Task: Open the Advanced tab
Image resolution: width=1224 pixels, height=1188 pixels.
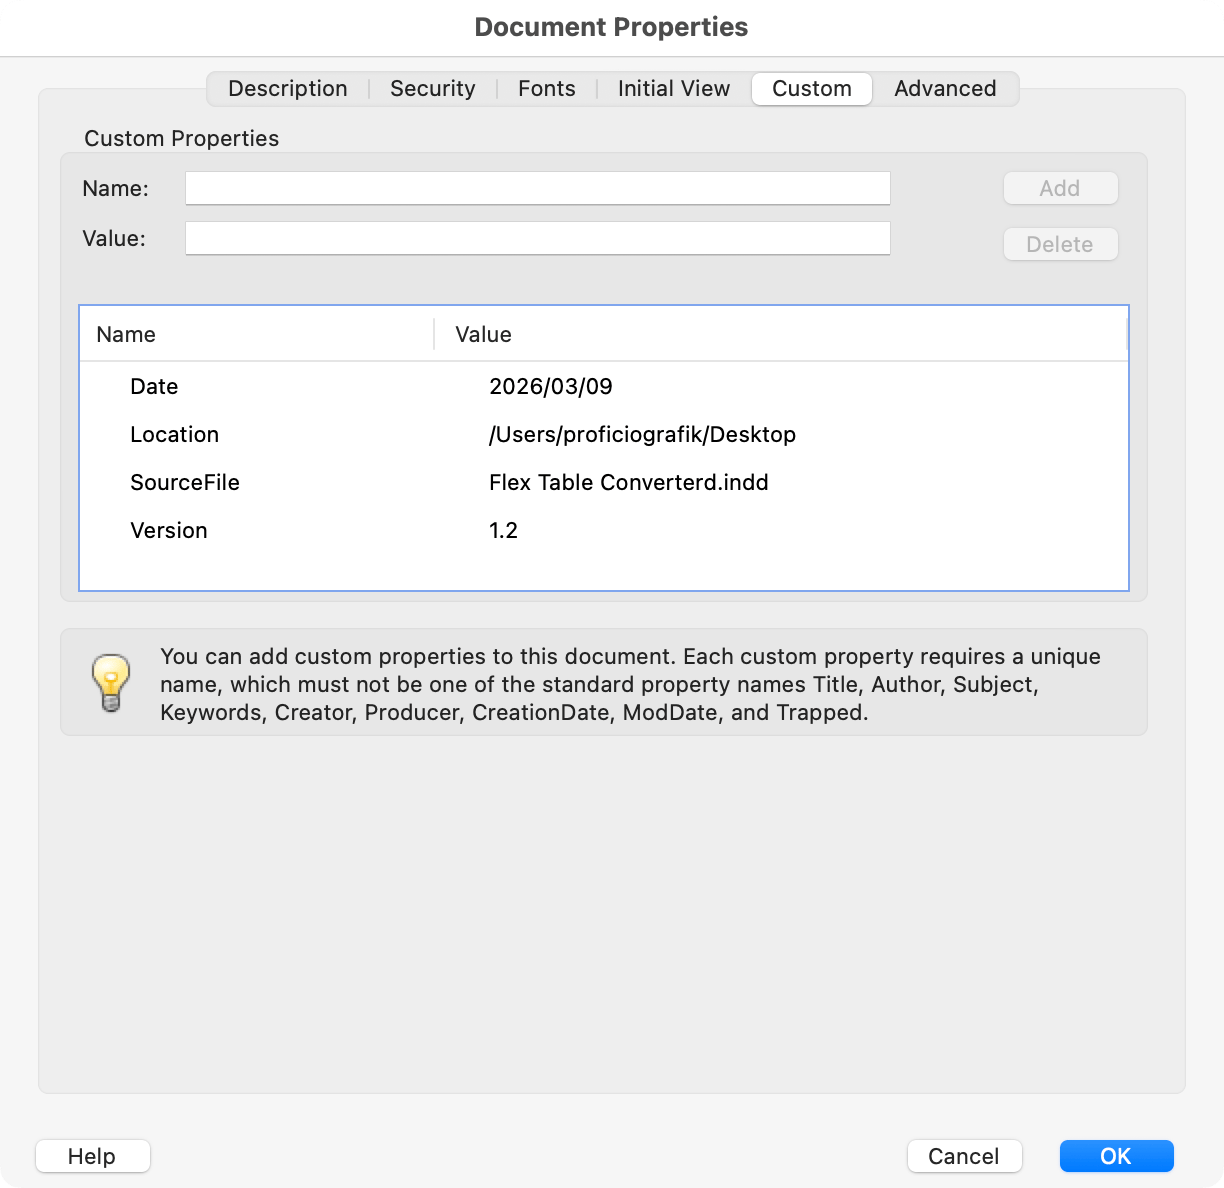Action: (x=945, y=88)
